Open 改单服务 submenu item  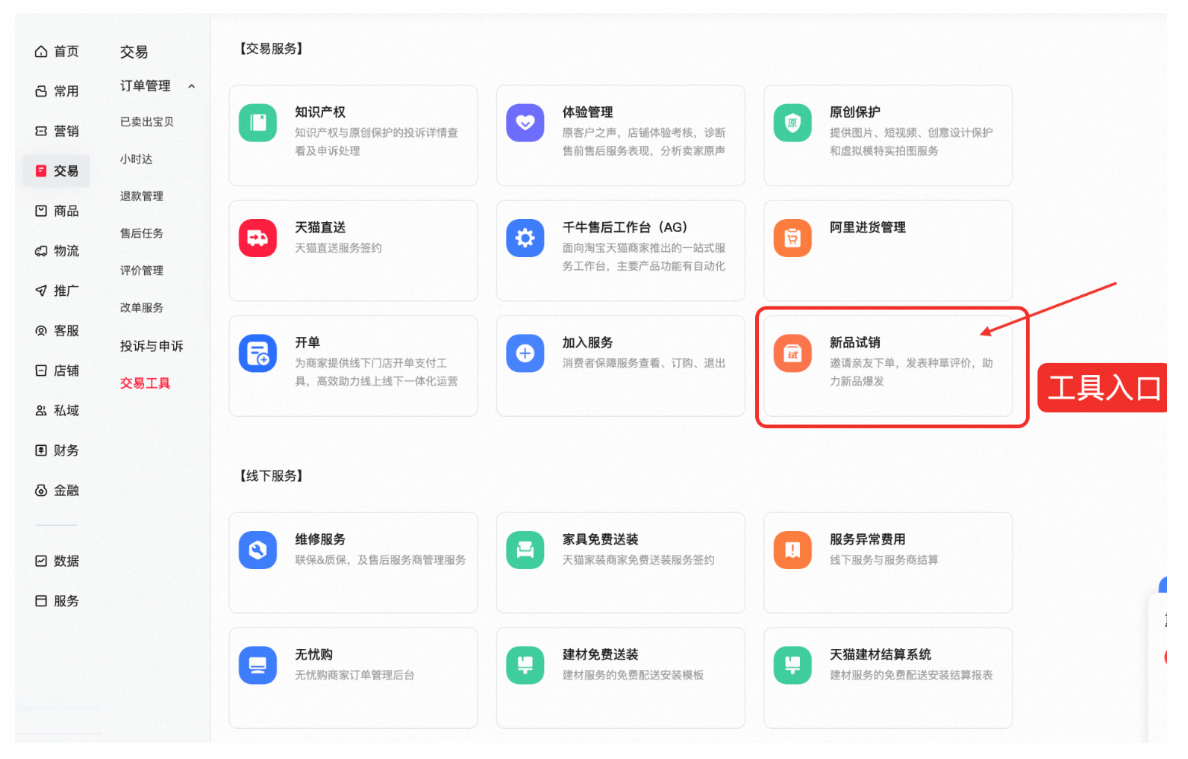[141, 308]
